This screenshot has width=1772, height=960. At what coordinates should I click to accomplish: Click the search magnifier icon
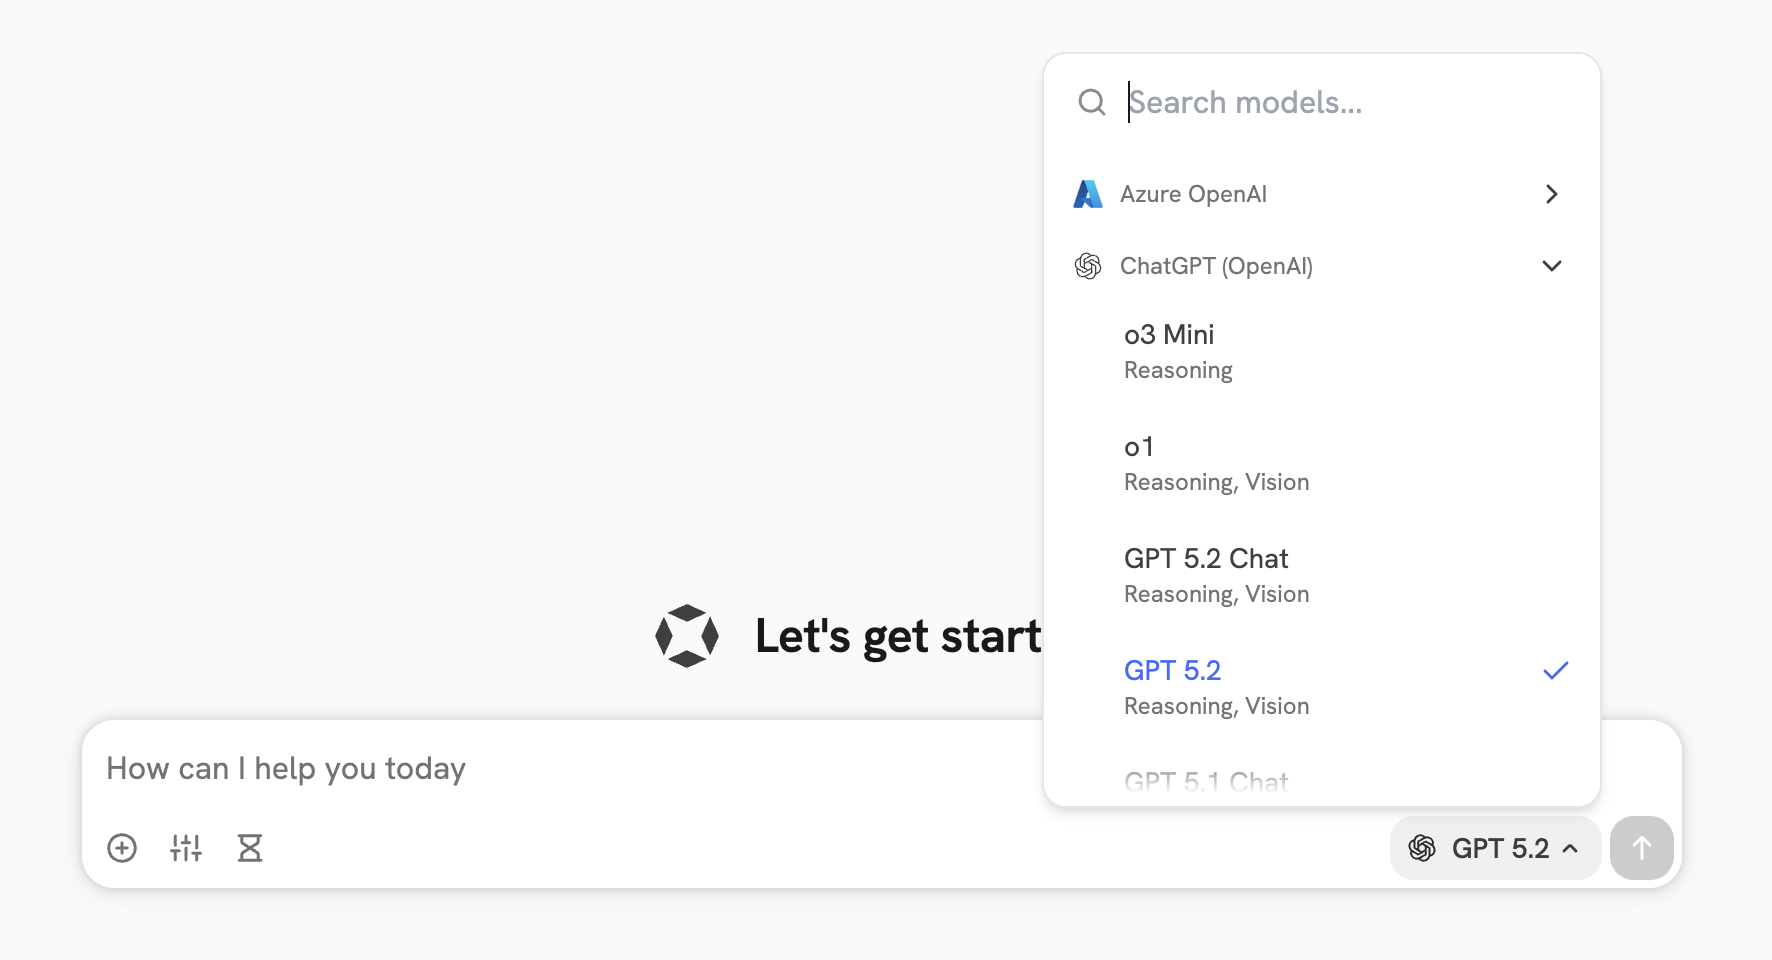(x=1091, y=102)
